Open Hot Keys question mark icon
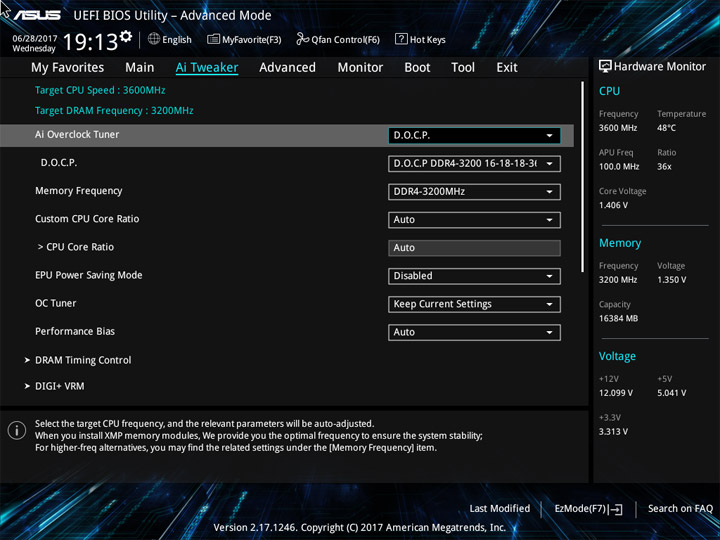Image resolution: width=720 pixels, height=540 pixels. tap(401, 39)
